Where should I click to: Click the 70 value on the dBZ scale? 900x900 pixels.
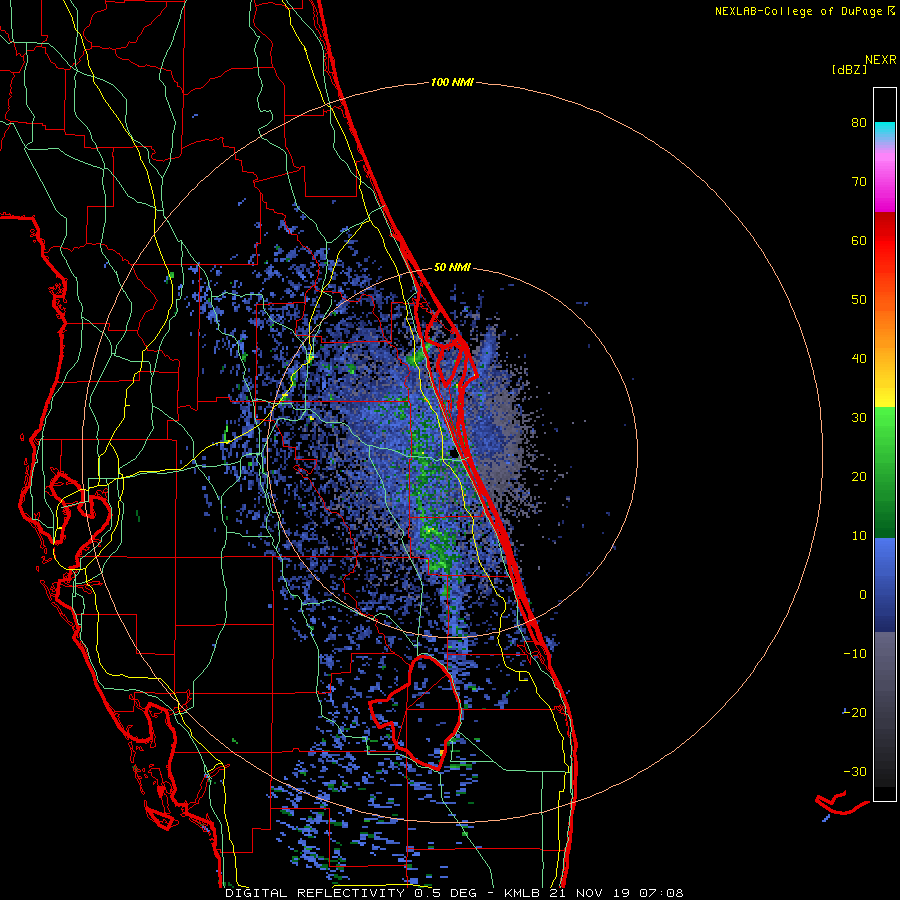point(859,182)
